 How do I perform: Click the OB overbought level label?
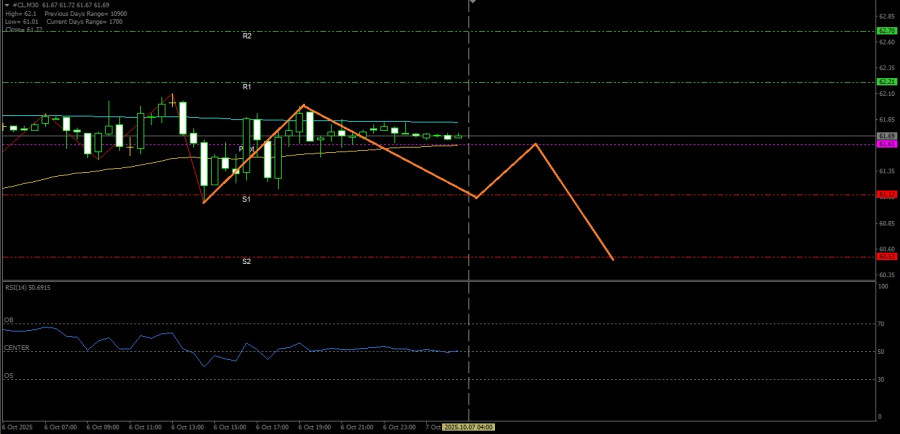click(x=9, y=321)
